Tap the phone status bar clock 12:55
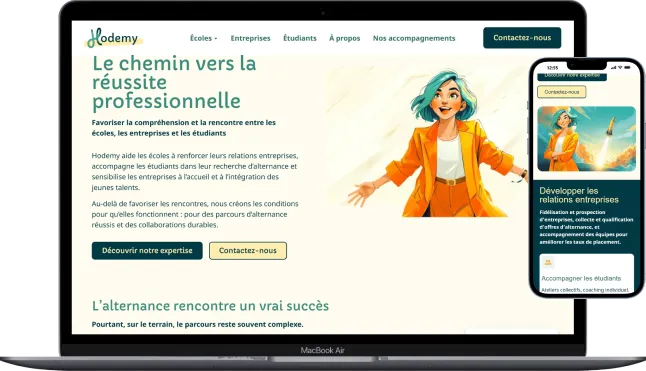 coord(552,68)
